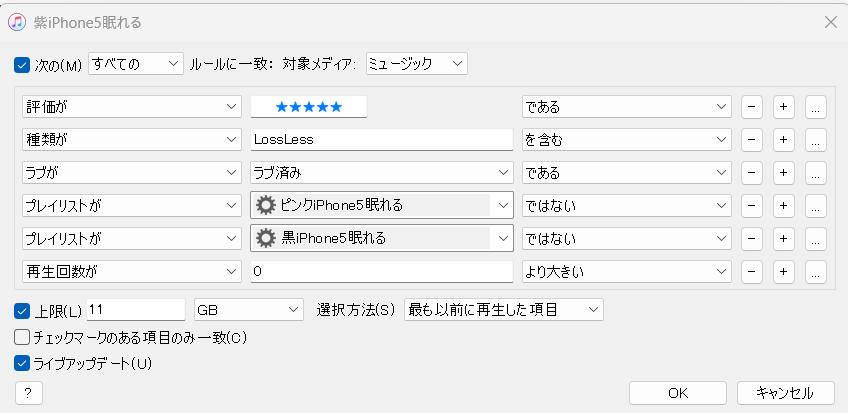
Task: Uncheck the 上限(L) limit checkbox
Action: [x=22, y=310]
